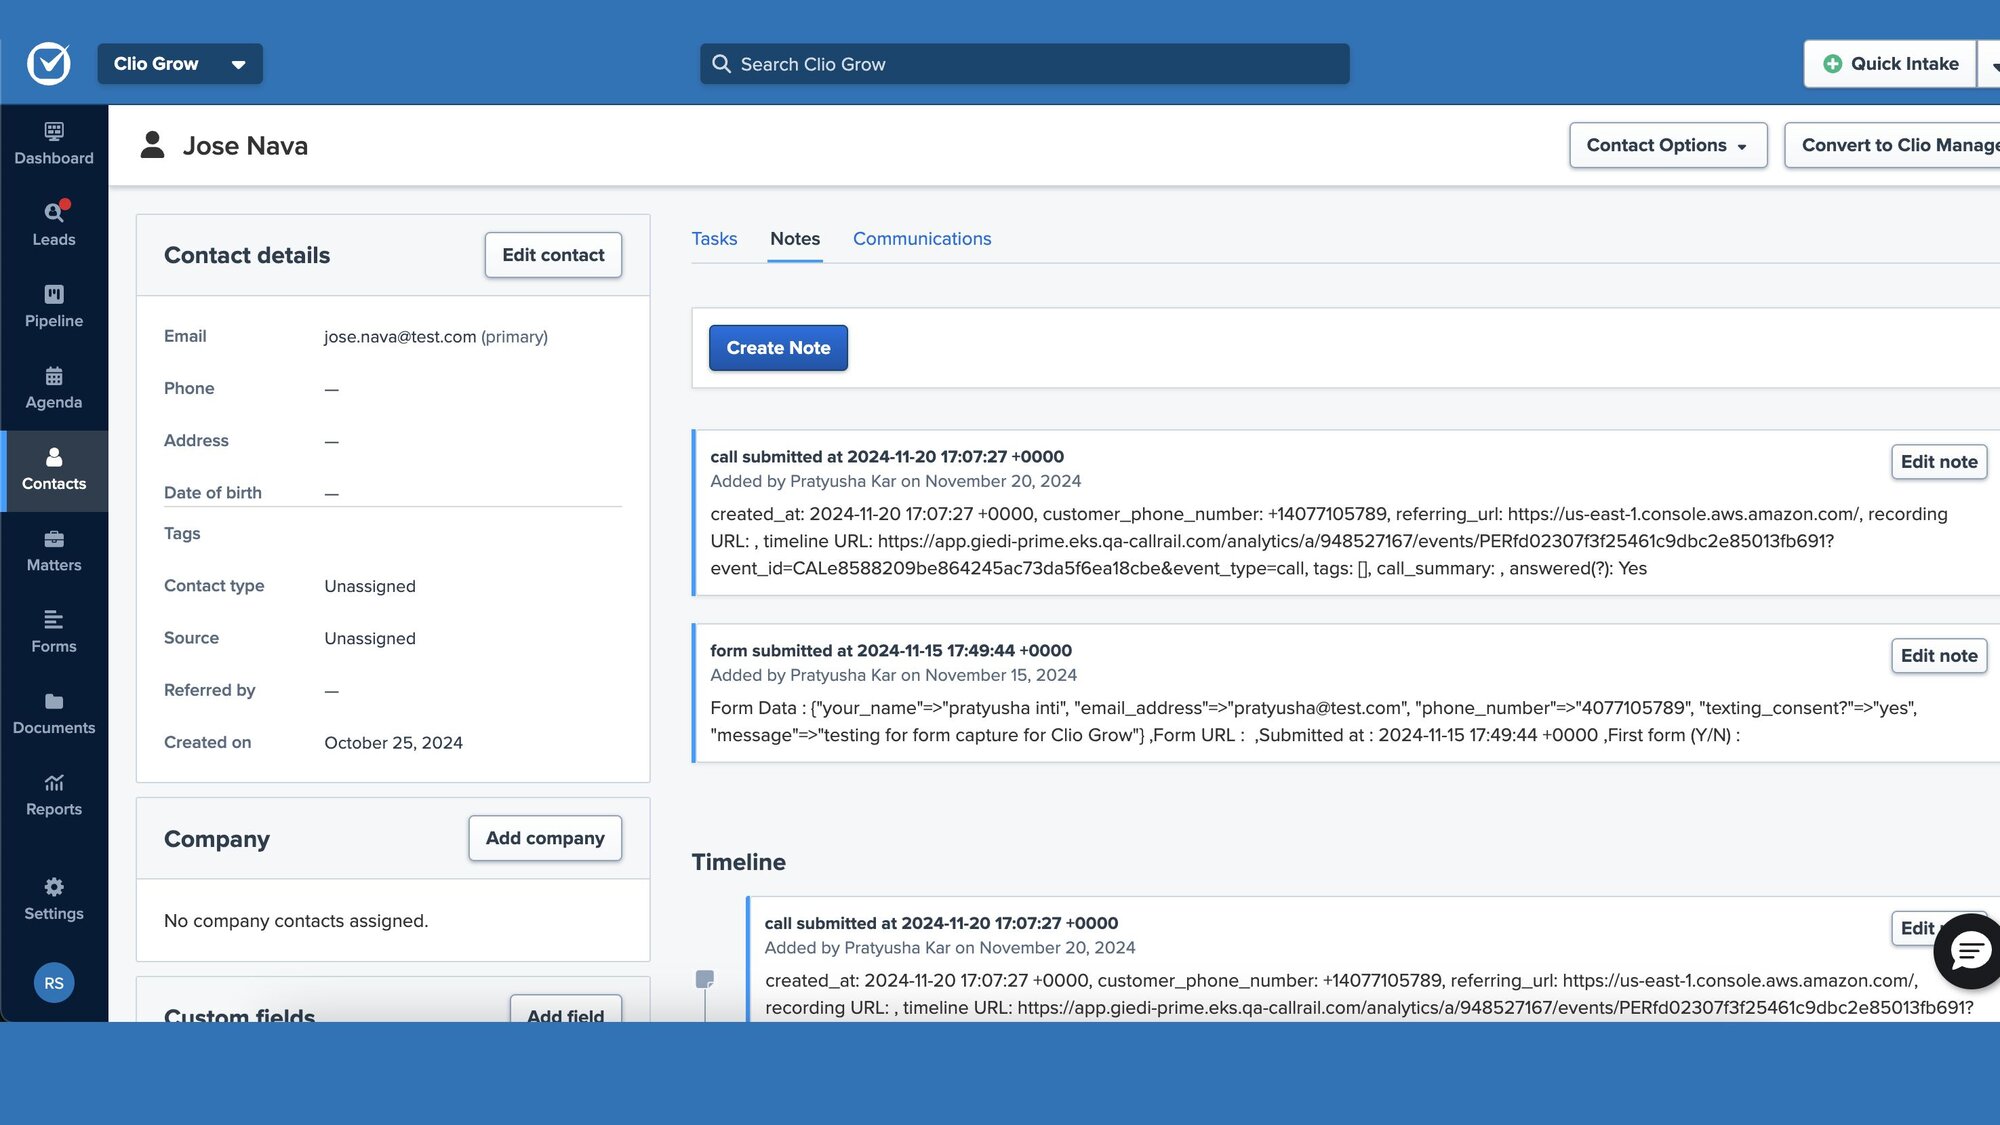This screenshot has height=1125, width=2000.
Task: Open the live chat bubble
Action: pyautogui.click(x=1969, y=951)
